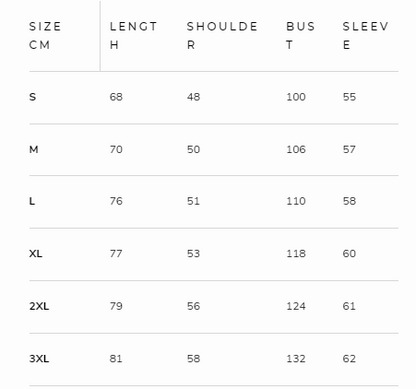Screen dimensions: 416x389
Task: Select bust value 106 in M row
Action: tap(296, 149)
